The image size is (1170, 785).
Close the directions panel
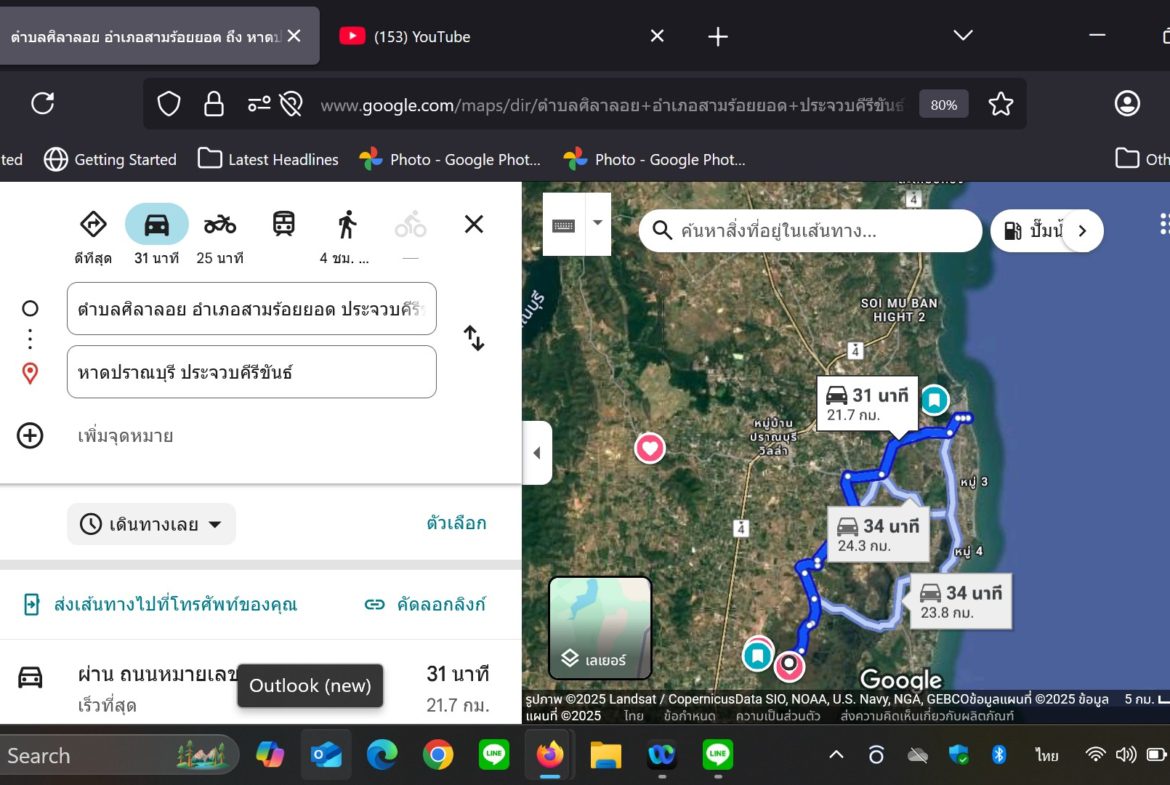pyautogui.click(x=474, y=224)
